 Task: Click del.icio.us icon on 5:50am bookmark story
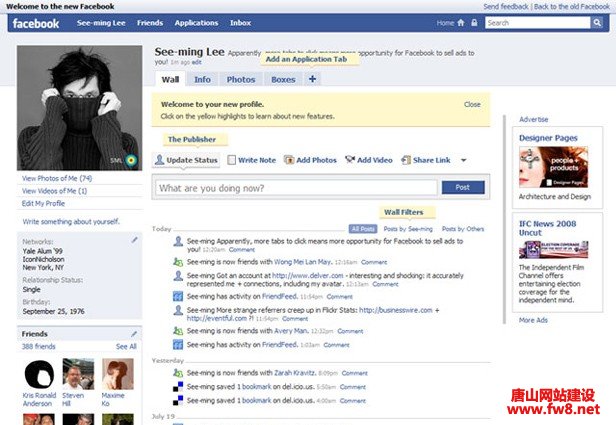[178, 387]
